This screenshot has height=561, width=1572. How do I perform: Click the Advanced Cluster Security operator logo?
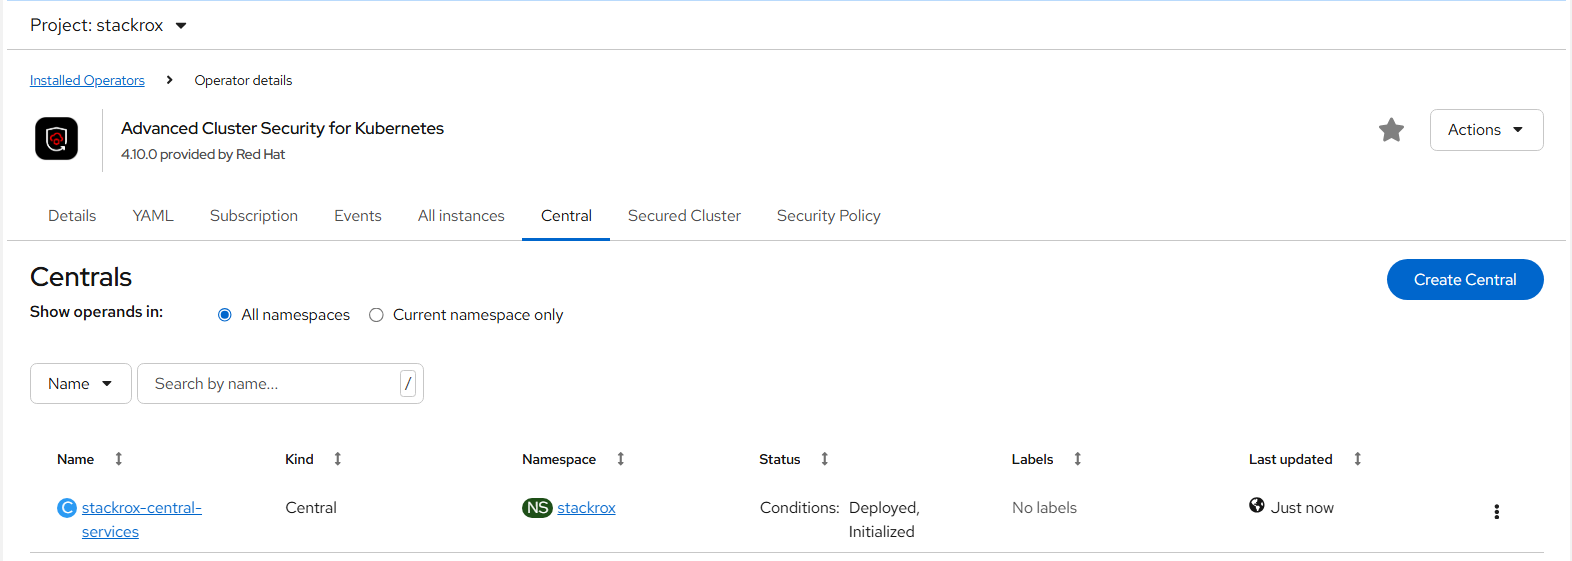(x=57, y=139)
